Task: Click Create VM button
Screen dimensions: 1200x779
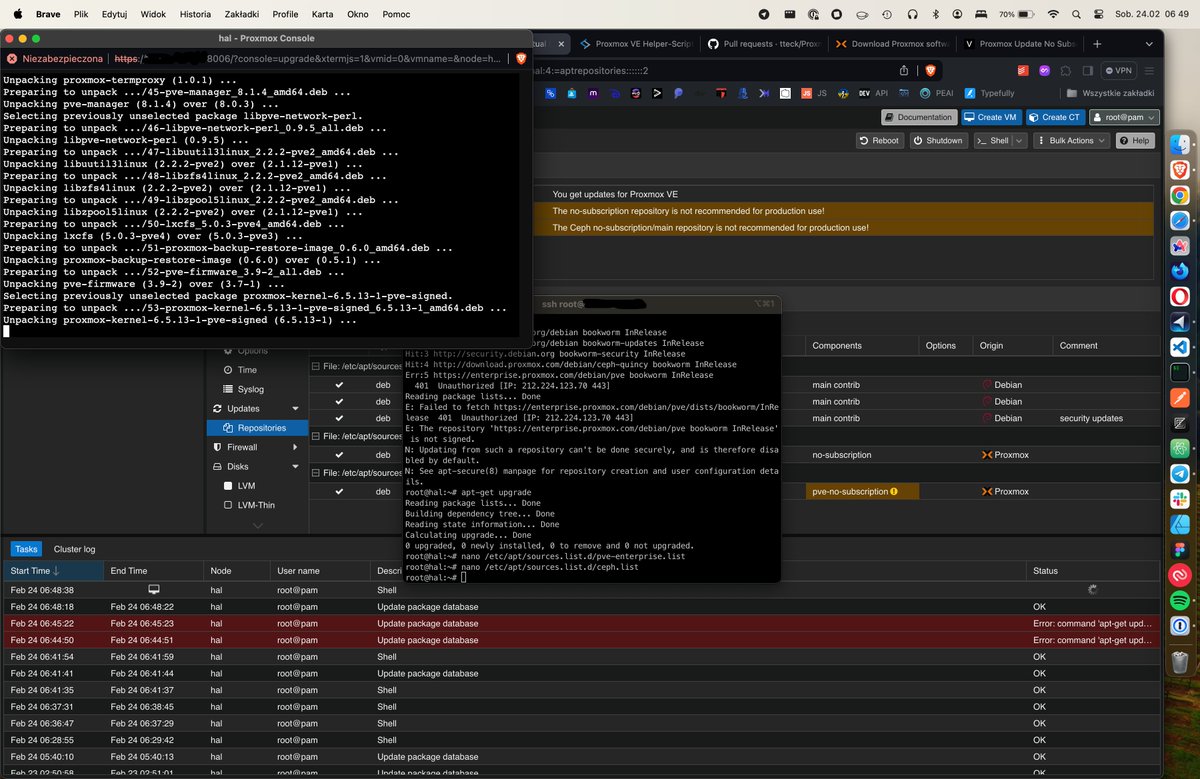Action: pyautogui.click(x=990, y=117)
